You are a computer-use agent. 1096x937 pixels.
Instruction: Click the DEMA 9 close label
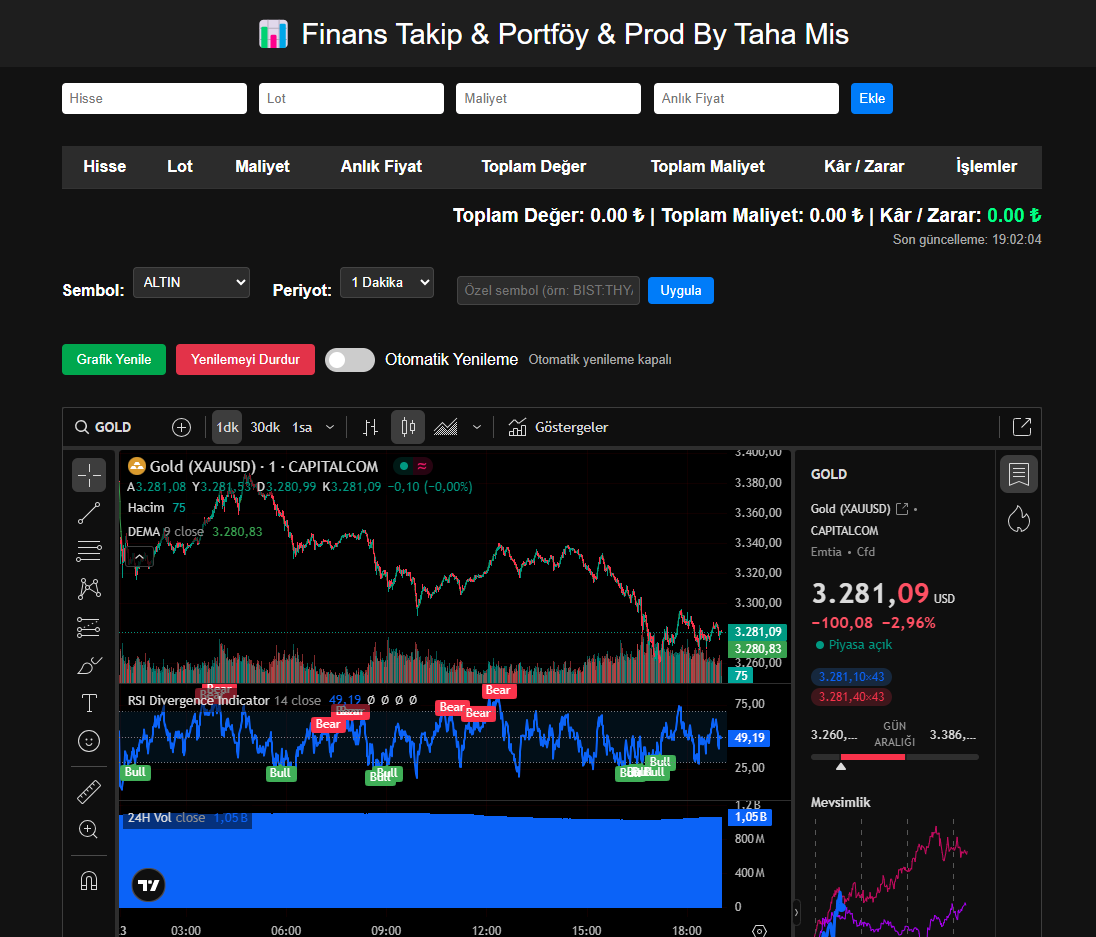(166, 532)
